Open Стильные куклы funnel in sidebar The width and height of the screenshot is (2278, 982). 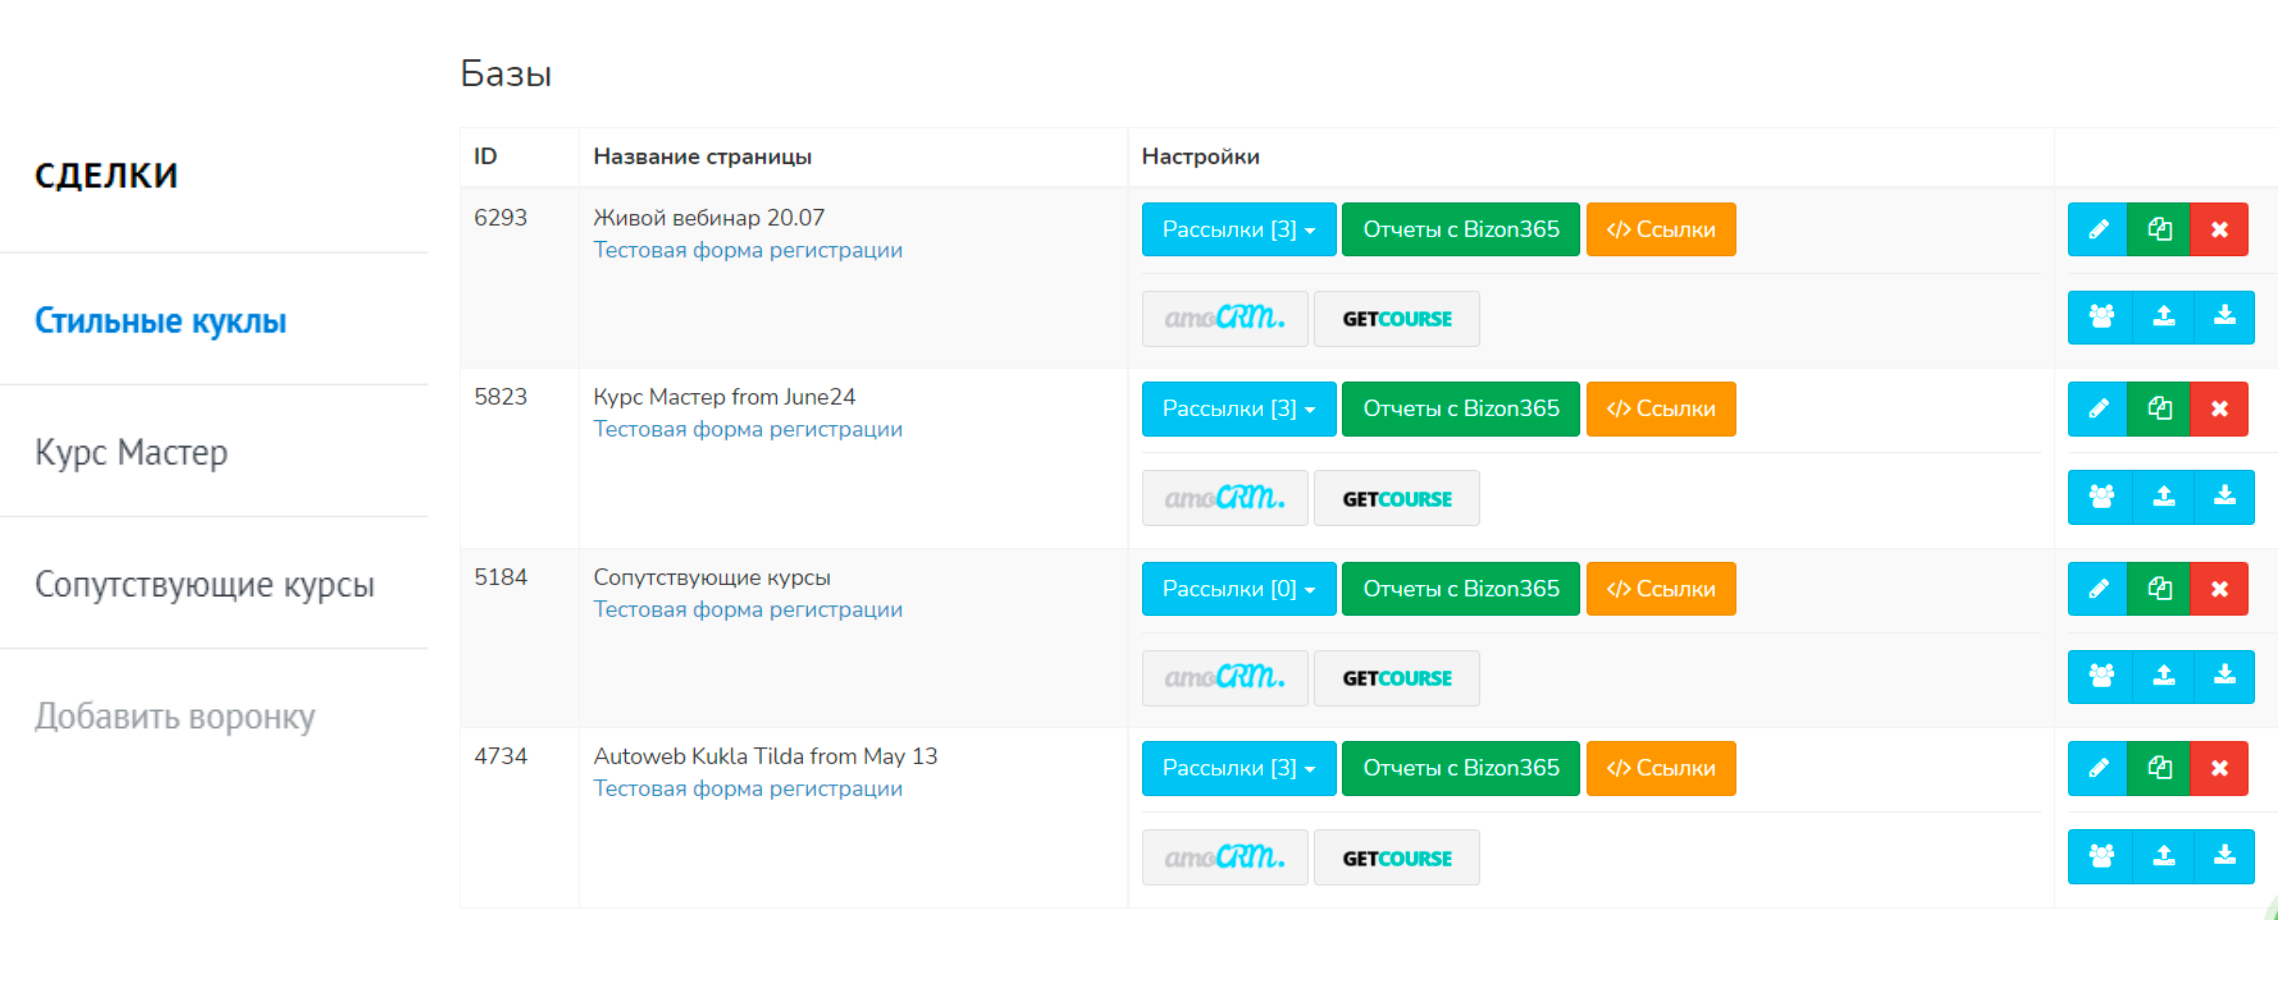(x=160, y=321)
